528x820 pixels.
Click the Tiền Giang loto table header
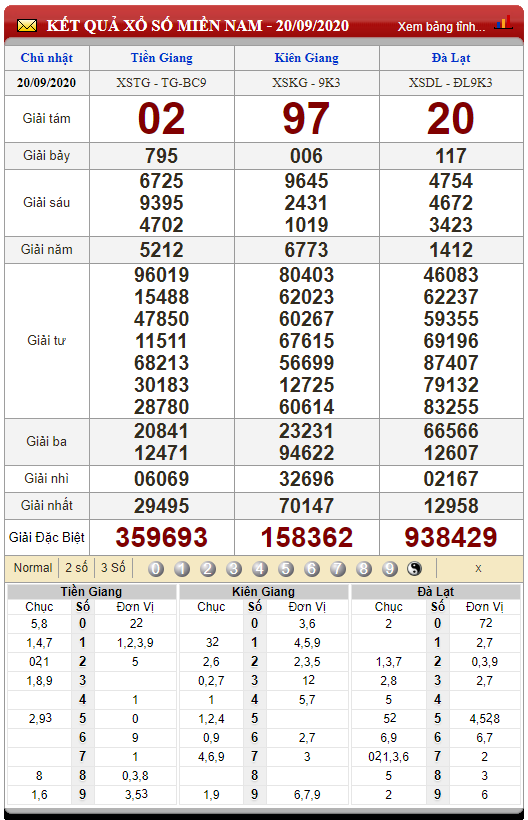tap(91, 591)
